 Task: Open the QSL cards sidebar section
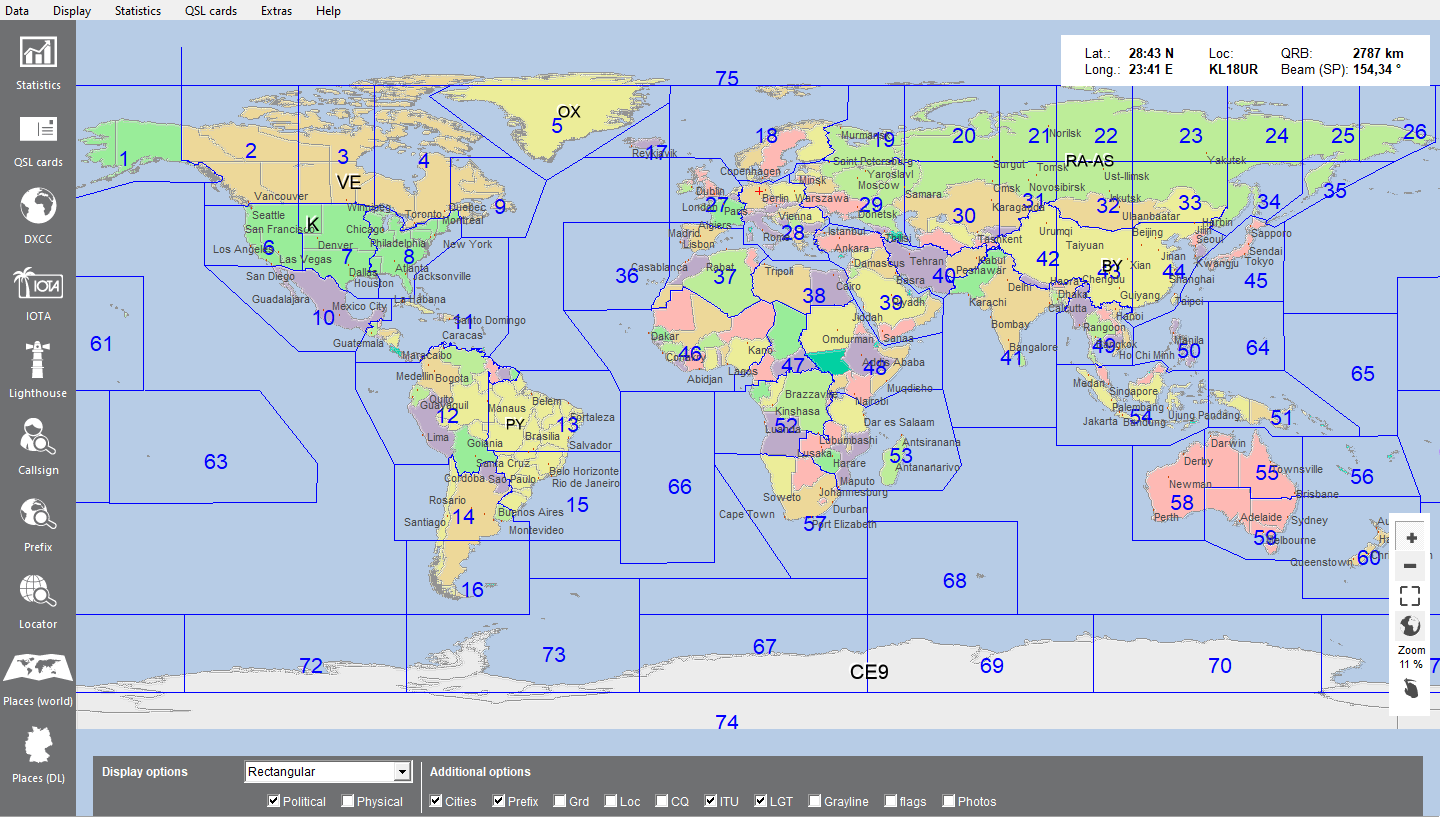click(38, 139)
